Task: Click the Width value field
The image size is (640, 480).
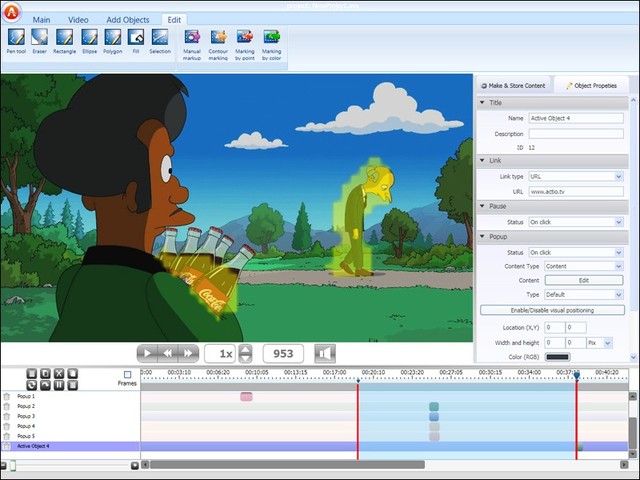Action: click(x=555, y=343)
